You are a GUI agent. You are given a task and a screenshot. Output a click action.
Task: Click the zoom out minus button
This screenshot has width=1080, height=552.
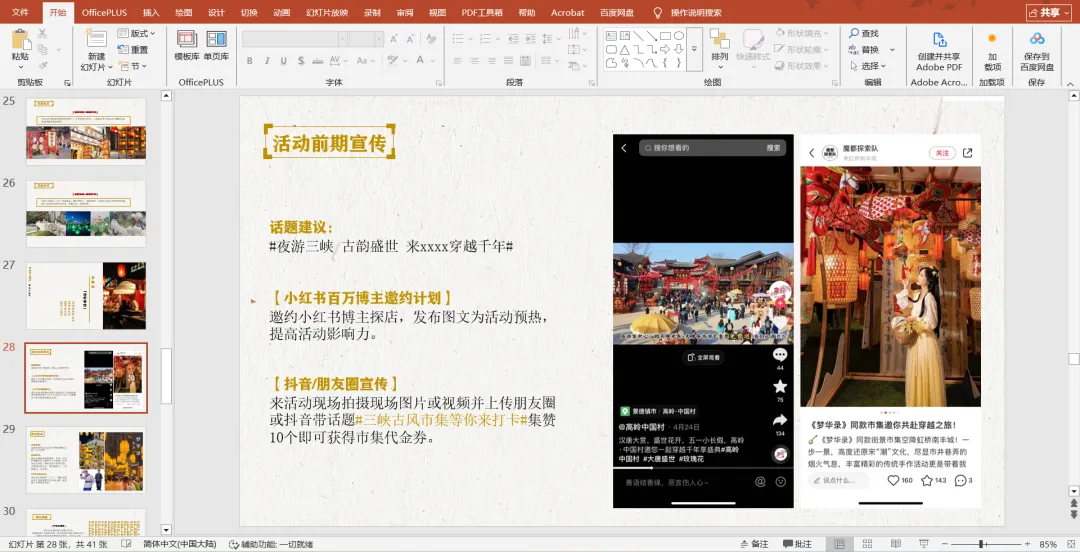point(946,544)
